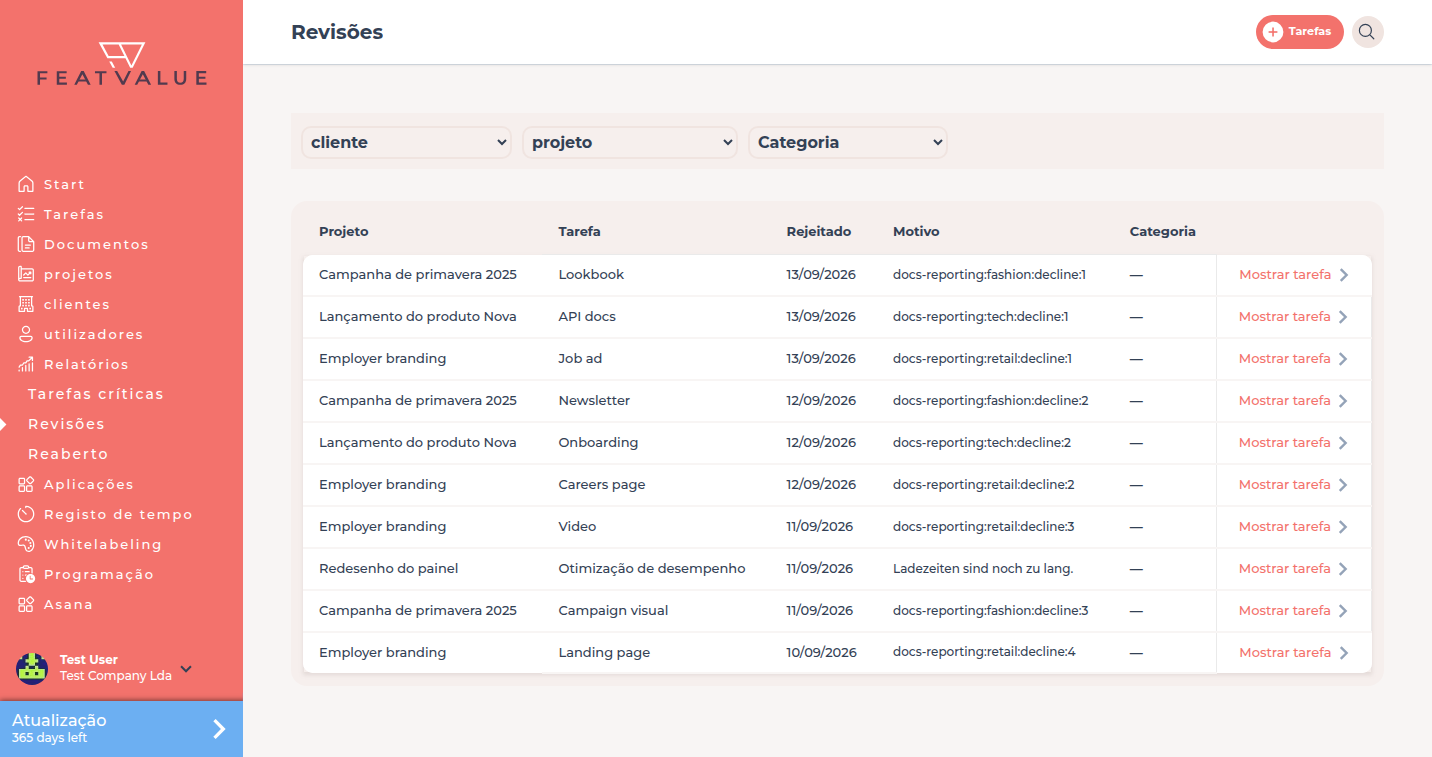The image size is (1432, 757).
Task: Click the Start home icon in sidebar
Action: [26, 184]
